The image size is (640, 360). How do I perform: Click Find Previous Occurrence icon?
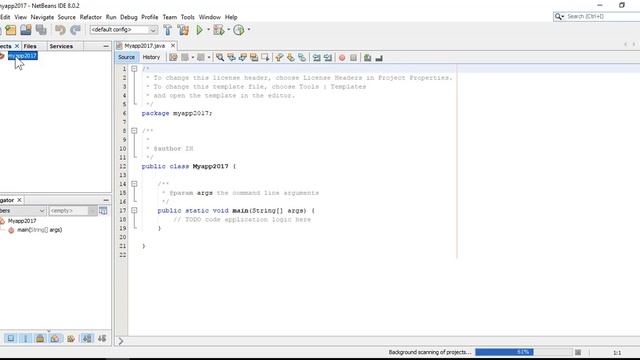click(231, 58)
